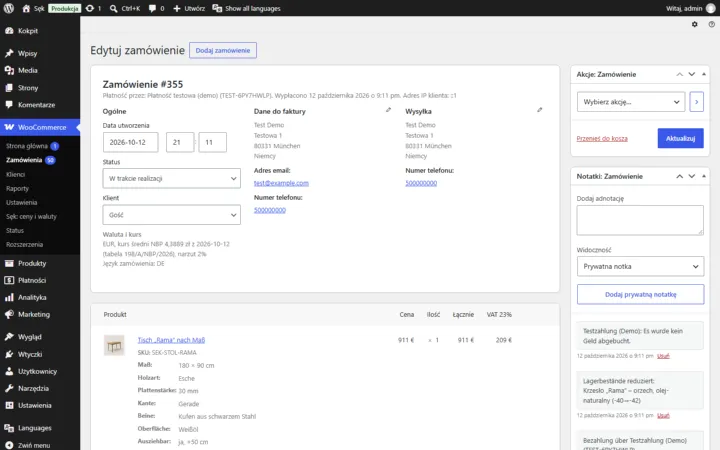
Task: Collapse the Notatki: Zamówienie panel toggle triangle
Action: [x=703, y=176]
